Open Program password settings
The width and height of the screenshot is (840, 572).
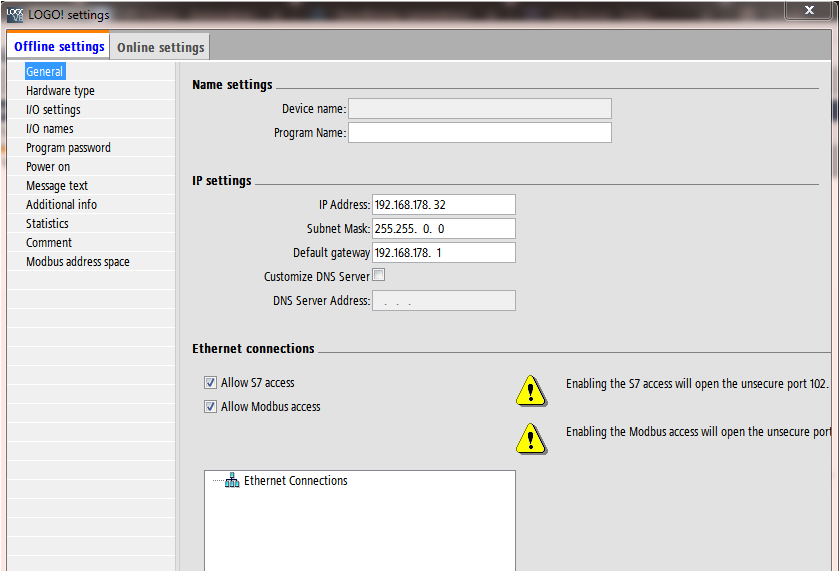[x=68, y=148]
